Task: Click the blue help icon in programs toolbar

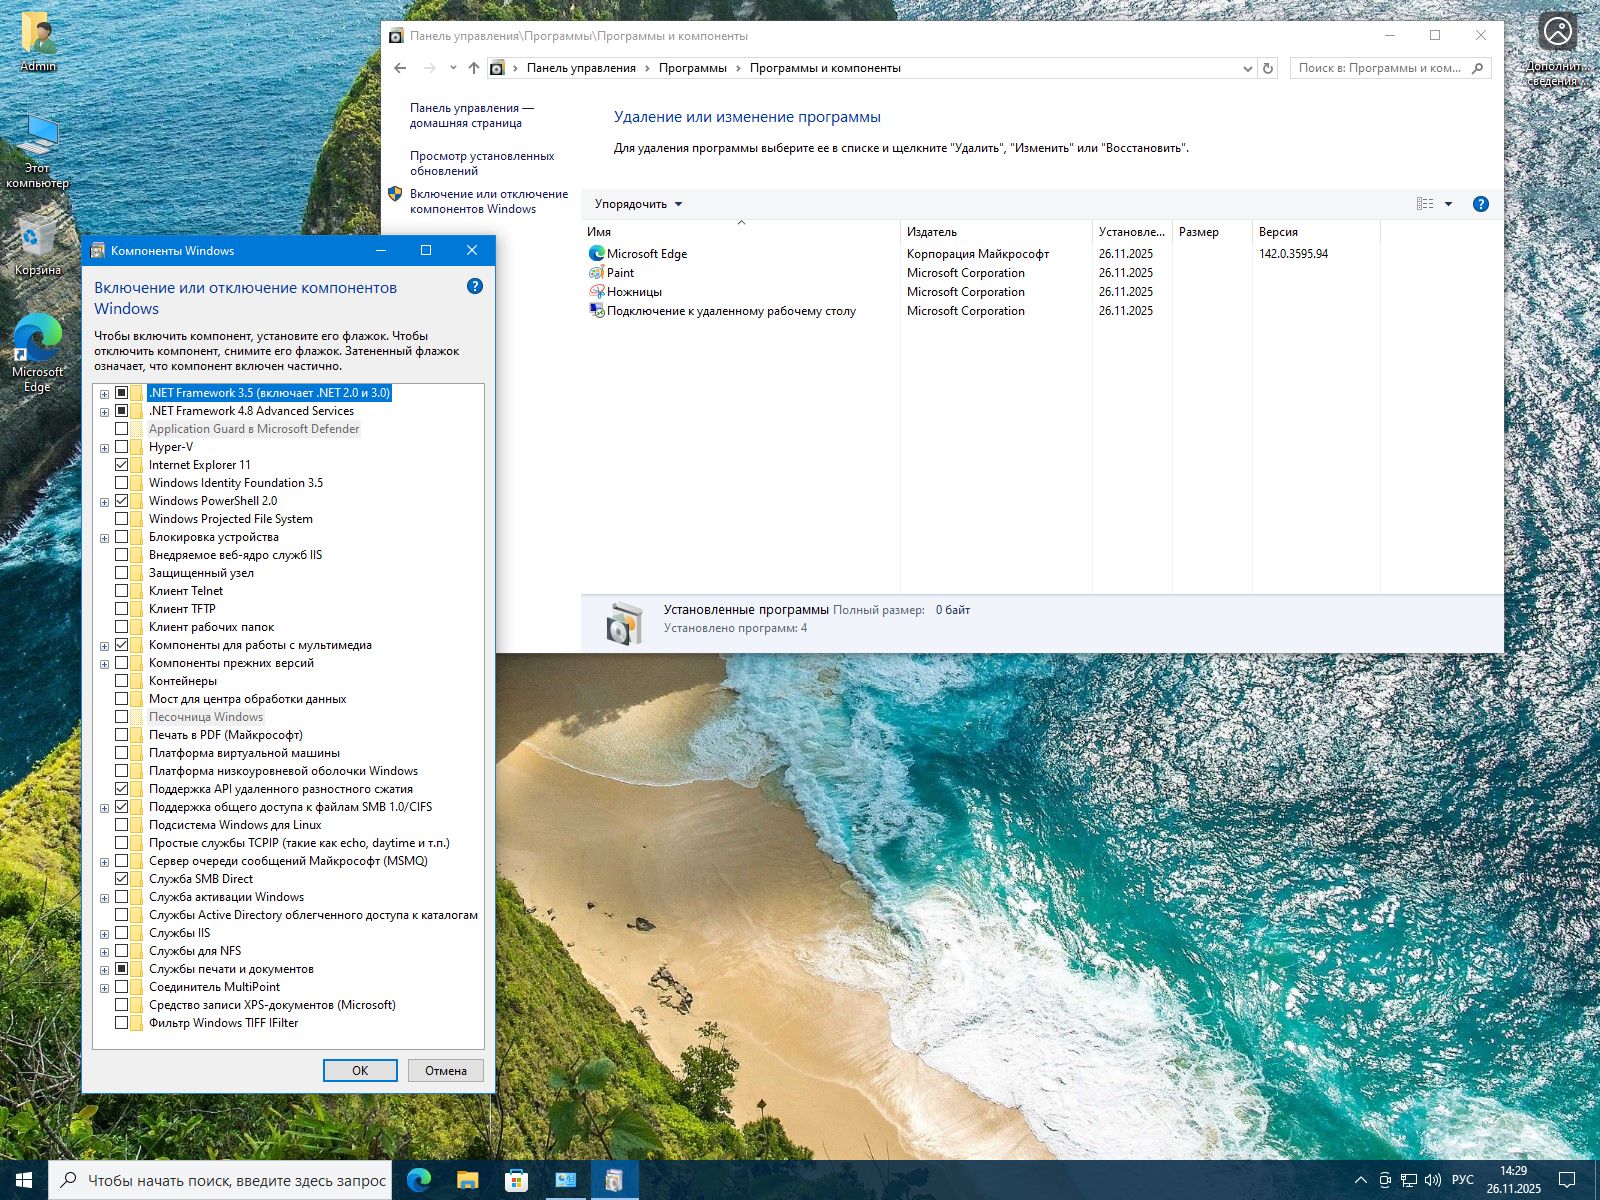Action: 1481,204
